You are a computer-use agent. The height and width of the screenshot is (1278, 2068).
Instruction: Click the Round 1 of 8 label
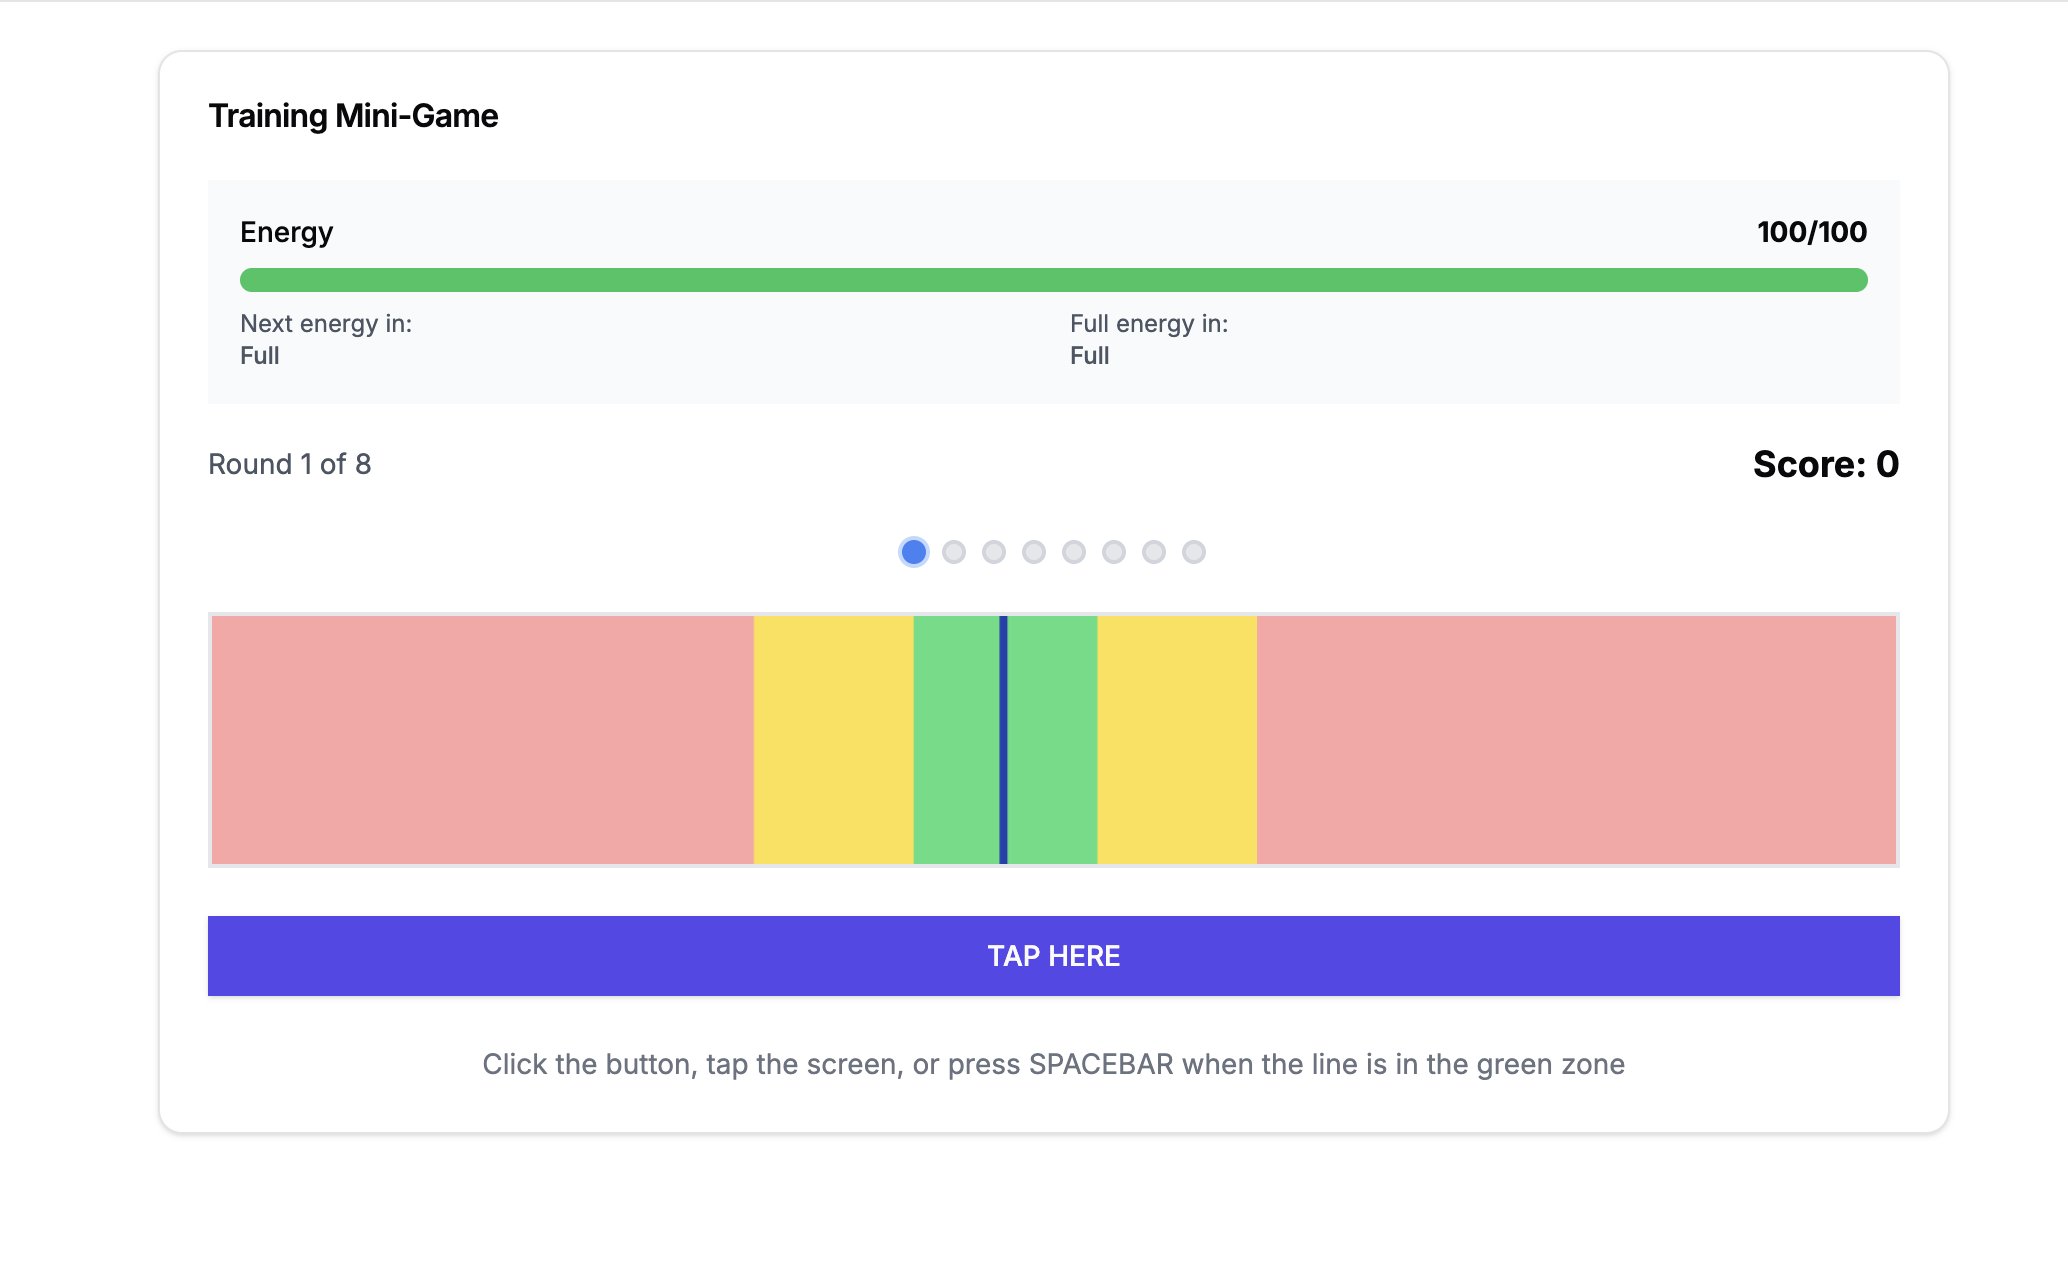point(290,464)
